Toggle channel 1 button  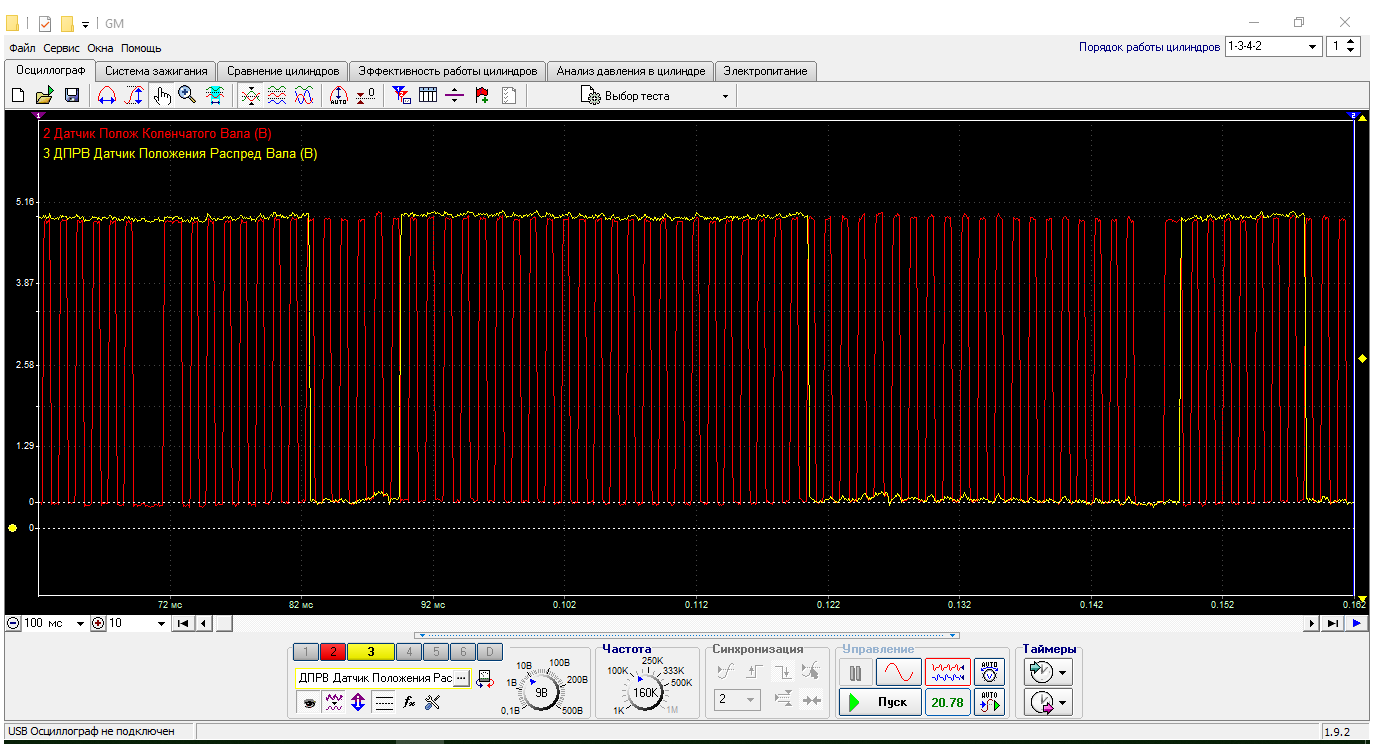(308, 652)
